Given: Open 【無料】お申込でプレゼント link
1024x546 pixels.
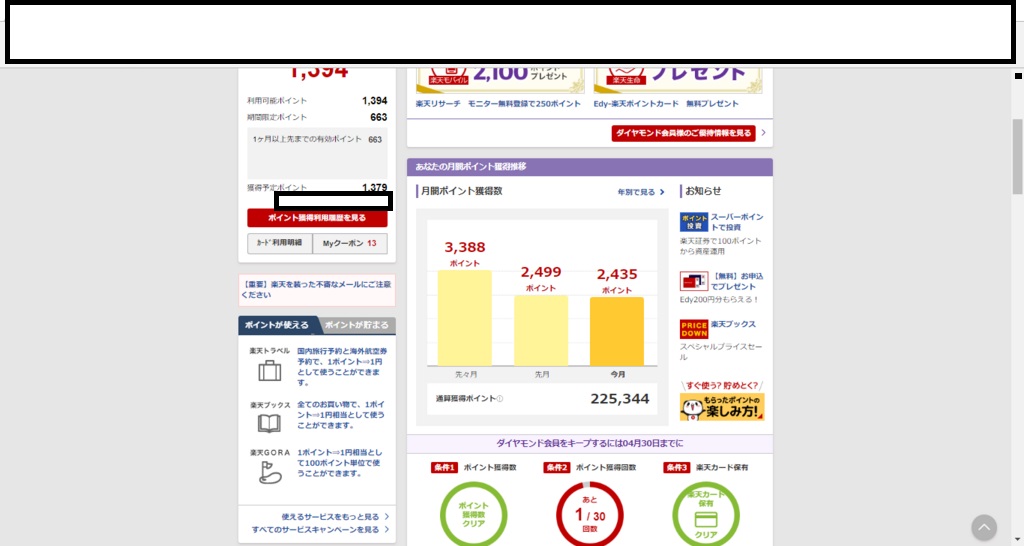Looking at the screenshot, I should pos(737,281).
